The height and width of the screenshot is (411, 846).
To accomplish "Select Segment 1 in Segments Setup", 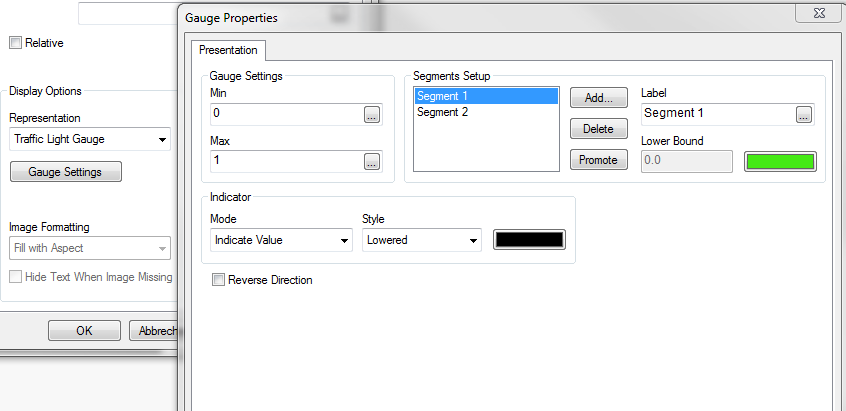I will [443, 97].
